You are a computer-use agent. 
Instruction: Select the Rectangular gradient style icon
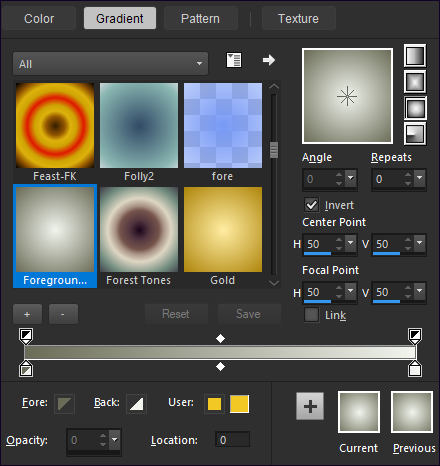coord(415,81)
